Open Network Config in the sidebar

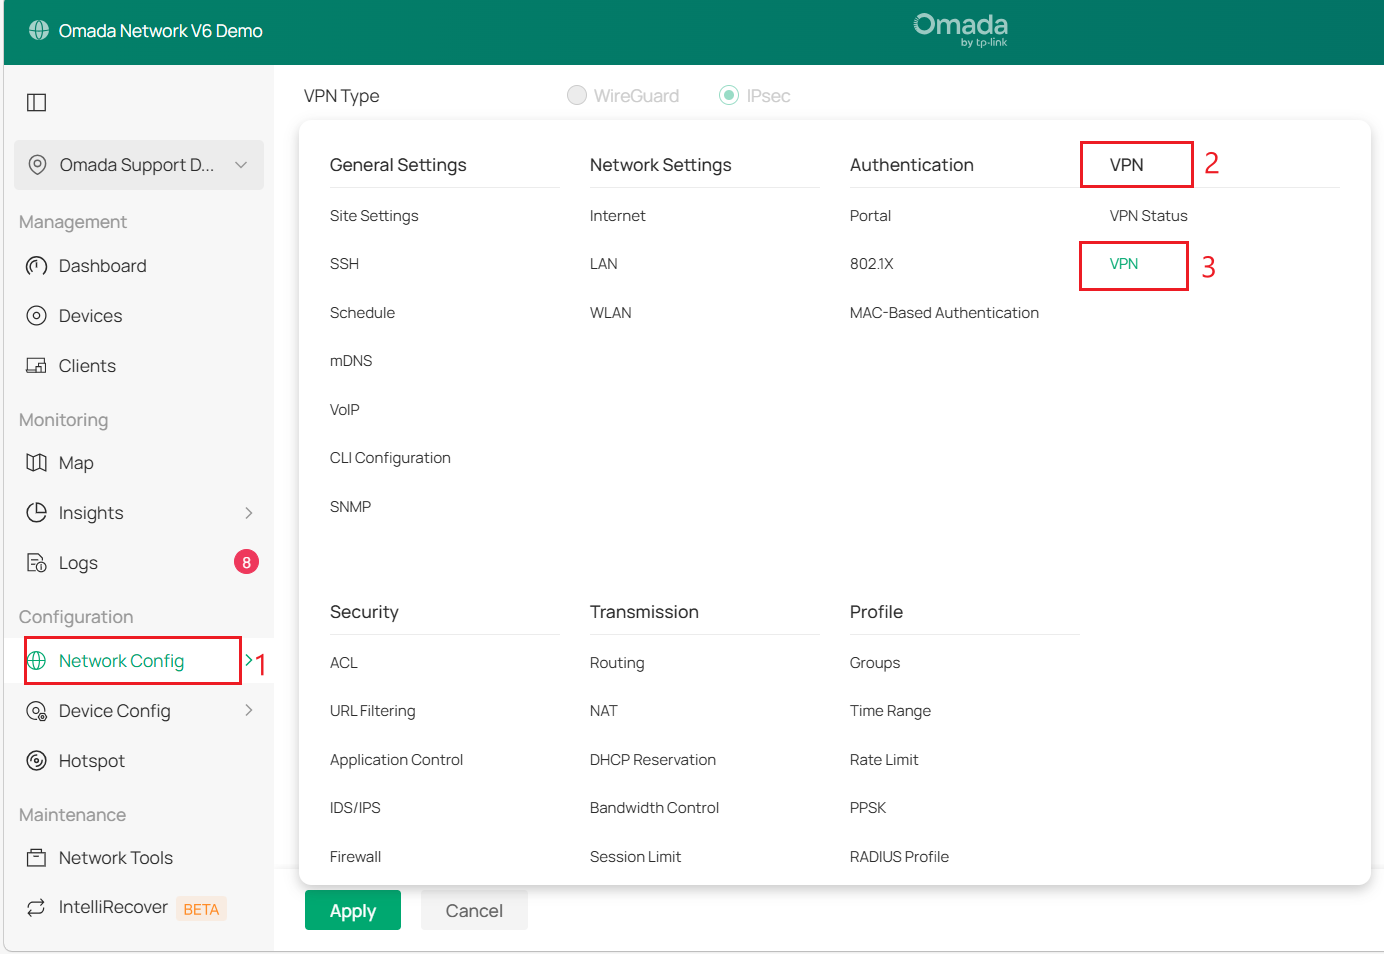121,661
